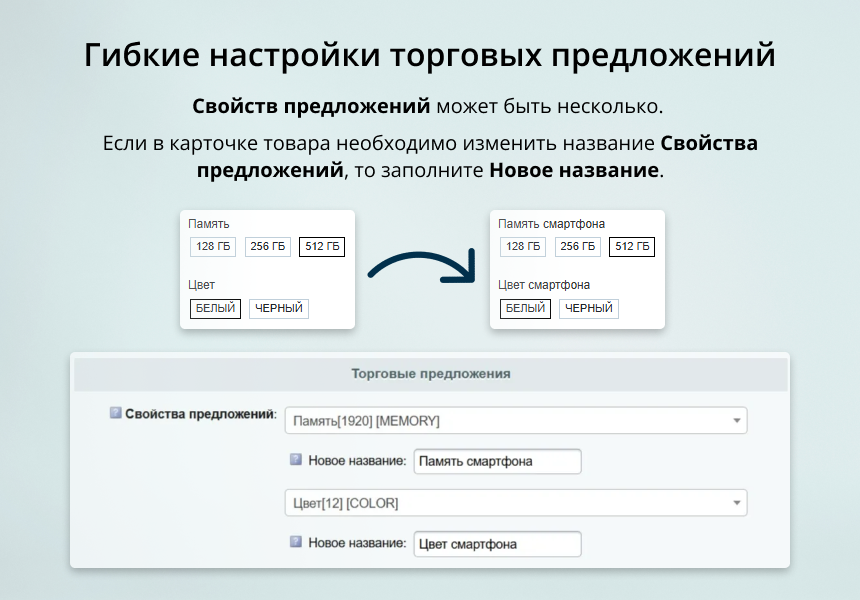Viewport: 860px width, 600px height.
Task: Expand the Цвет[12] [COLOR] dropdown
Action: pyautogui.click(x=515, y=503)
